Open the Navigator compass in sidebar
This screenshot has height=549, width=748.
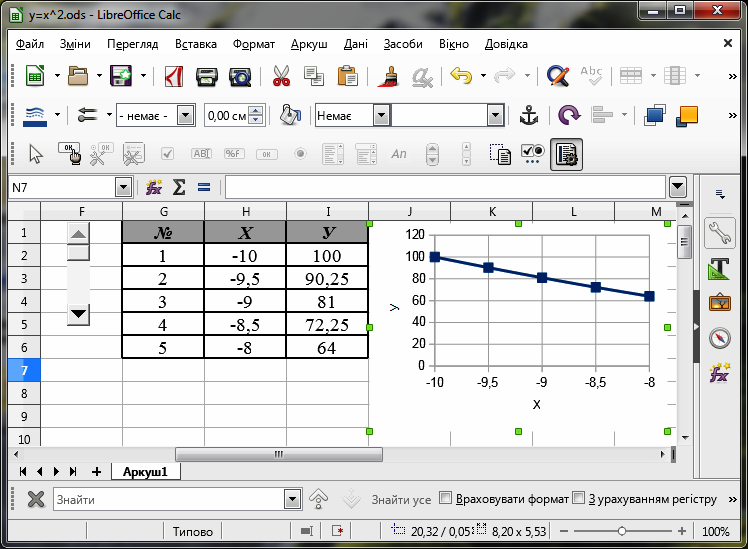719,338
